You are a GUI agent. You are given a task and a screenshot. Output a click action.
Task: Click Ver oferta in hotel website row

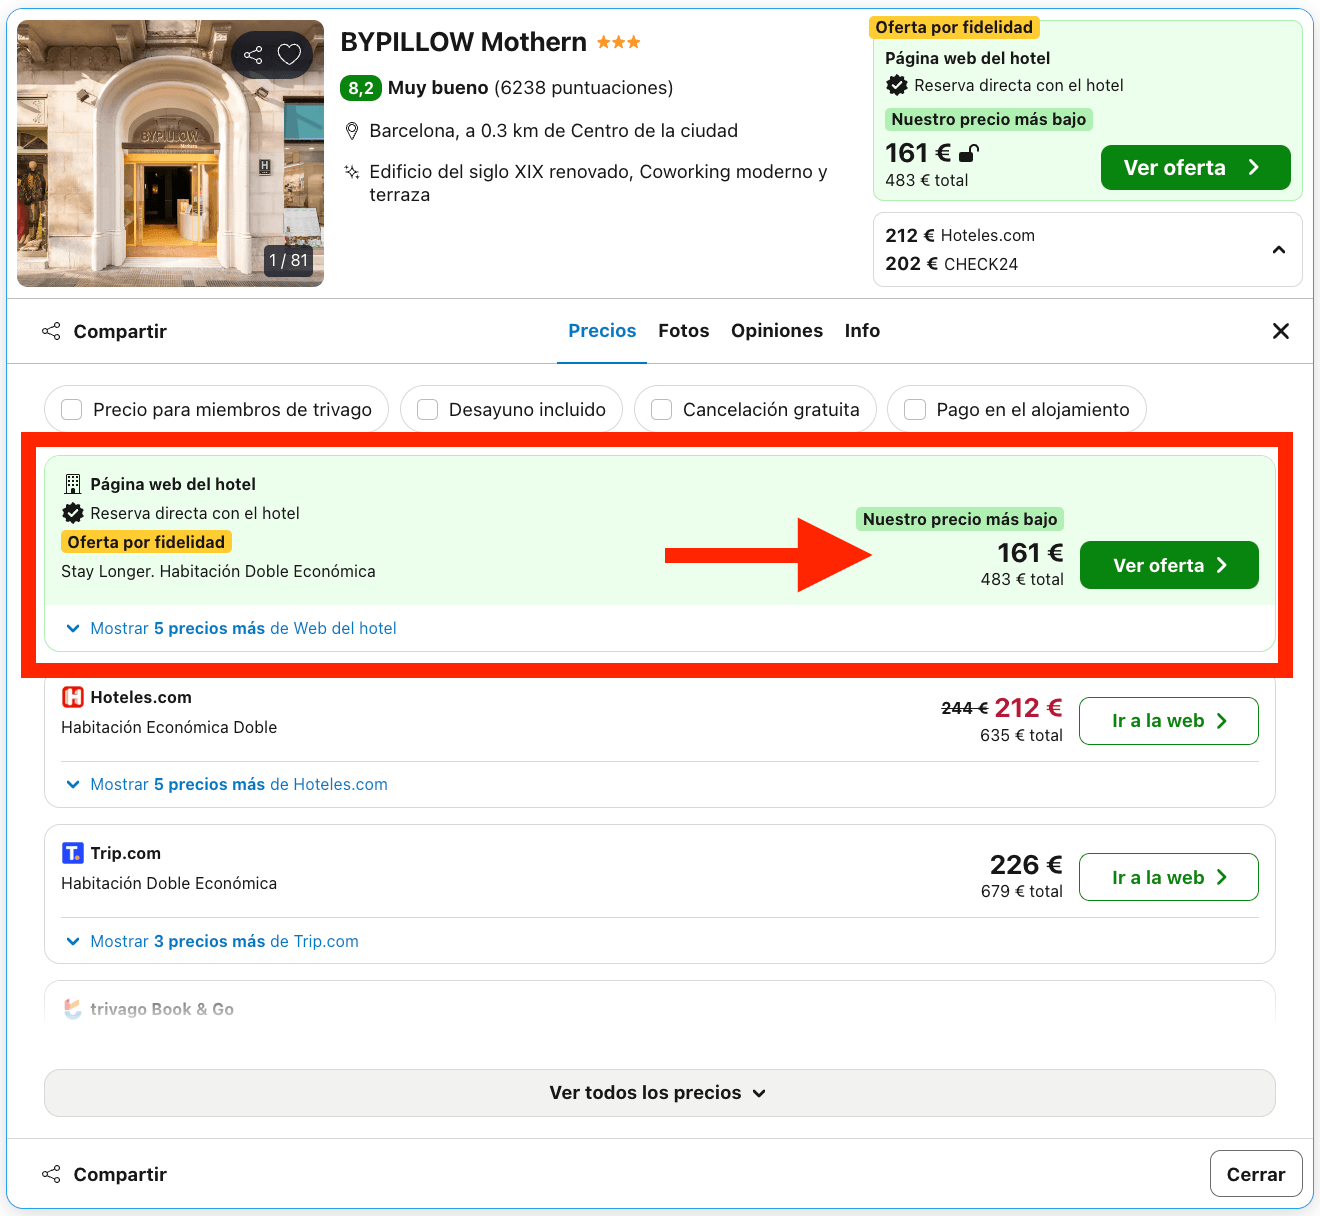pyautogui.click(x=1169, y=565)
